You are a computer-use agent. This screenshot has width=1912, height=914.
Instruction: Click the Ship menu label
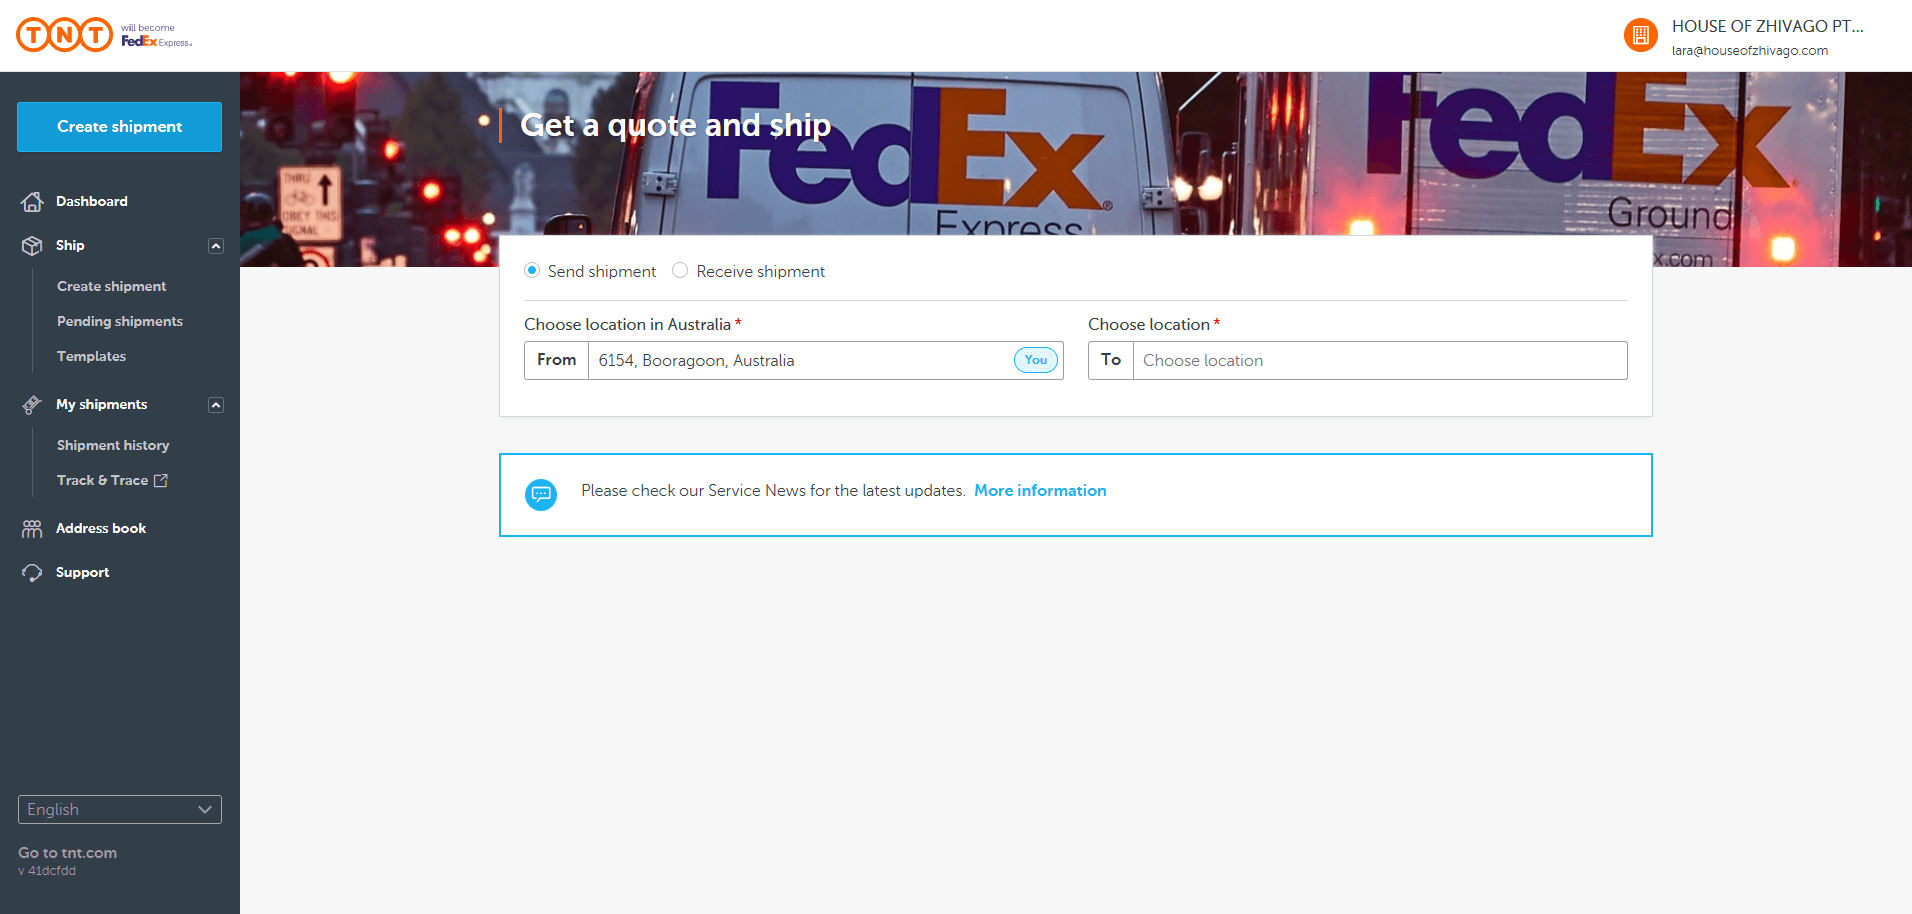pyautogui.click(x=70, y=246)
